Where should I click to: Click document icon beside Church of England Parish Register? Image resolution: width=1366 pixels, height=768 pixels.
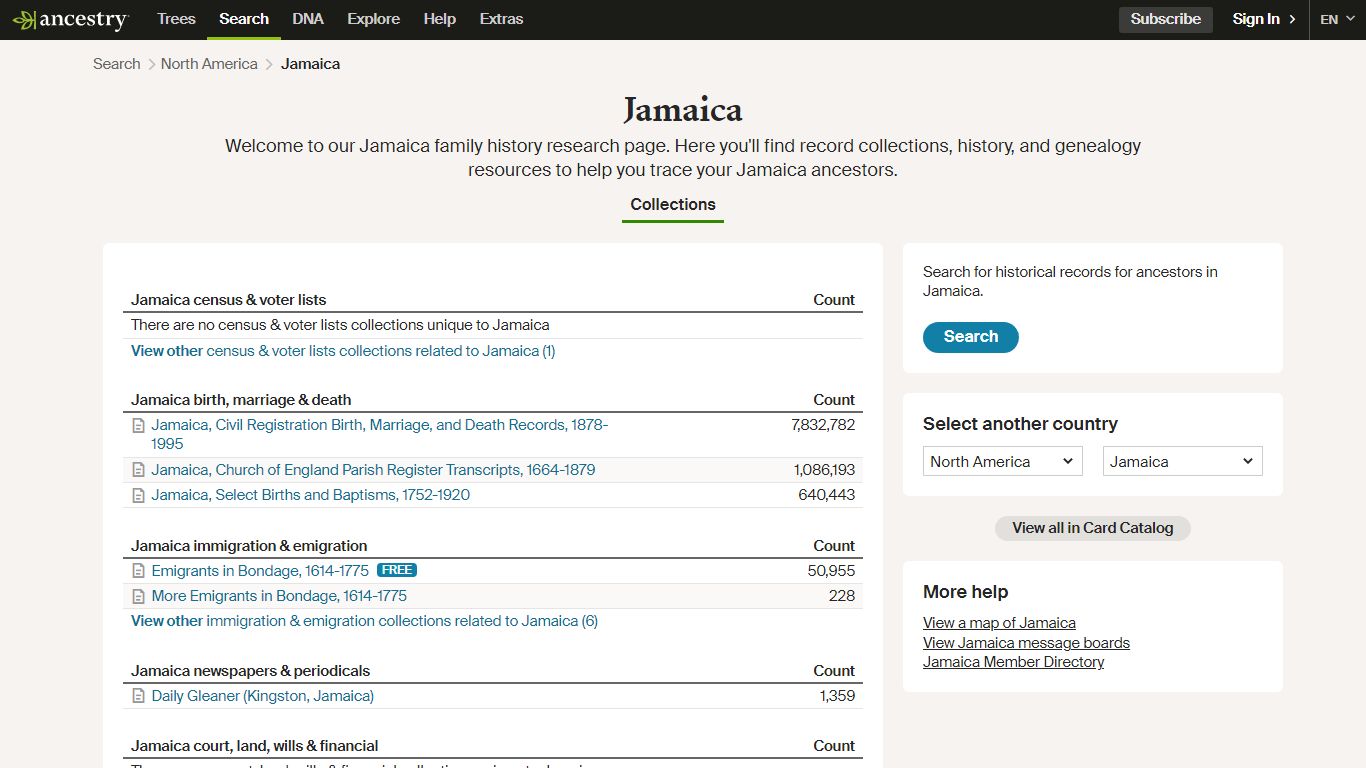tap(139, 471)
